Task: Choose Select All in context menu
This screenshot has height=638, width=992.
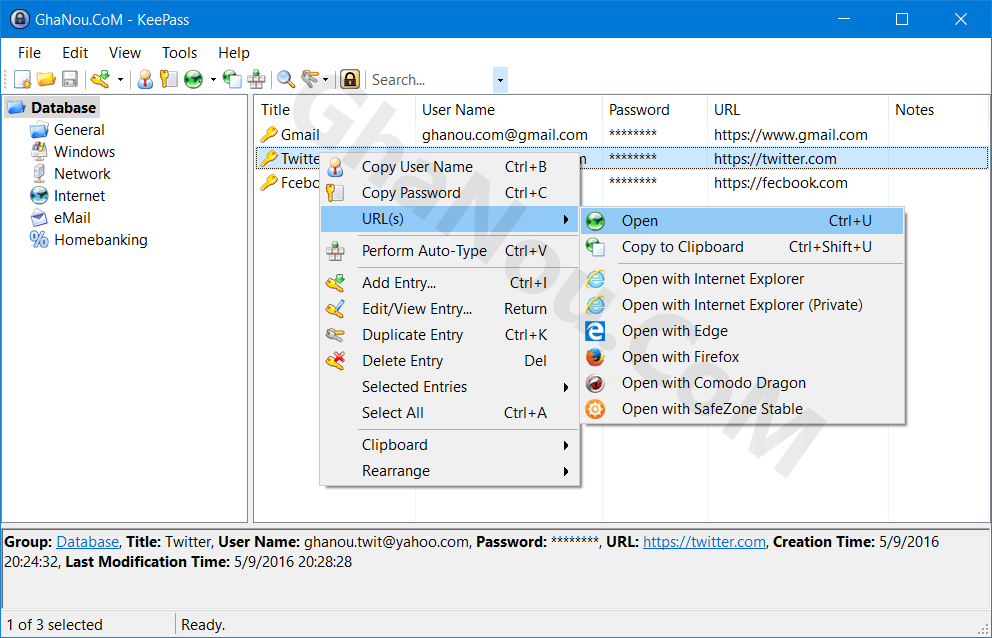Action: pyautogui.click(x=450, y=413)
